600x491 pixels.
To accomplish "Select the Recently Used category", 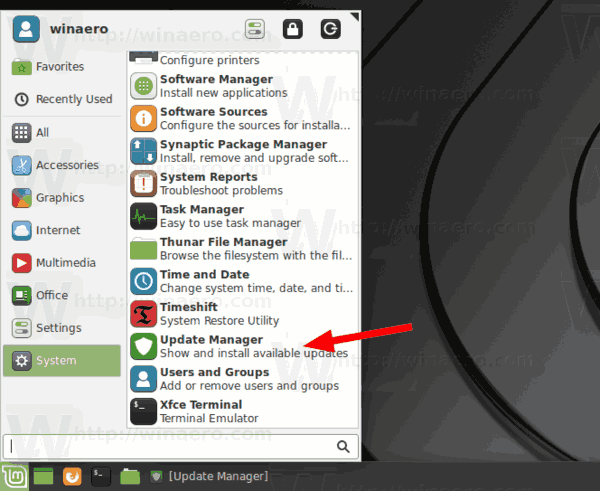I will tap(62, 99).
